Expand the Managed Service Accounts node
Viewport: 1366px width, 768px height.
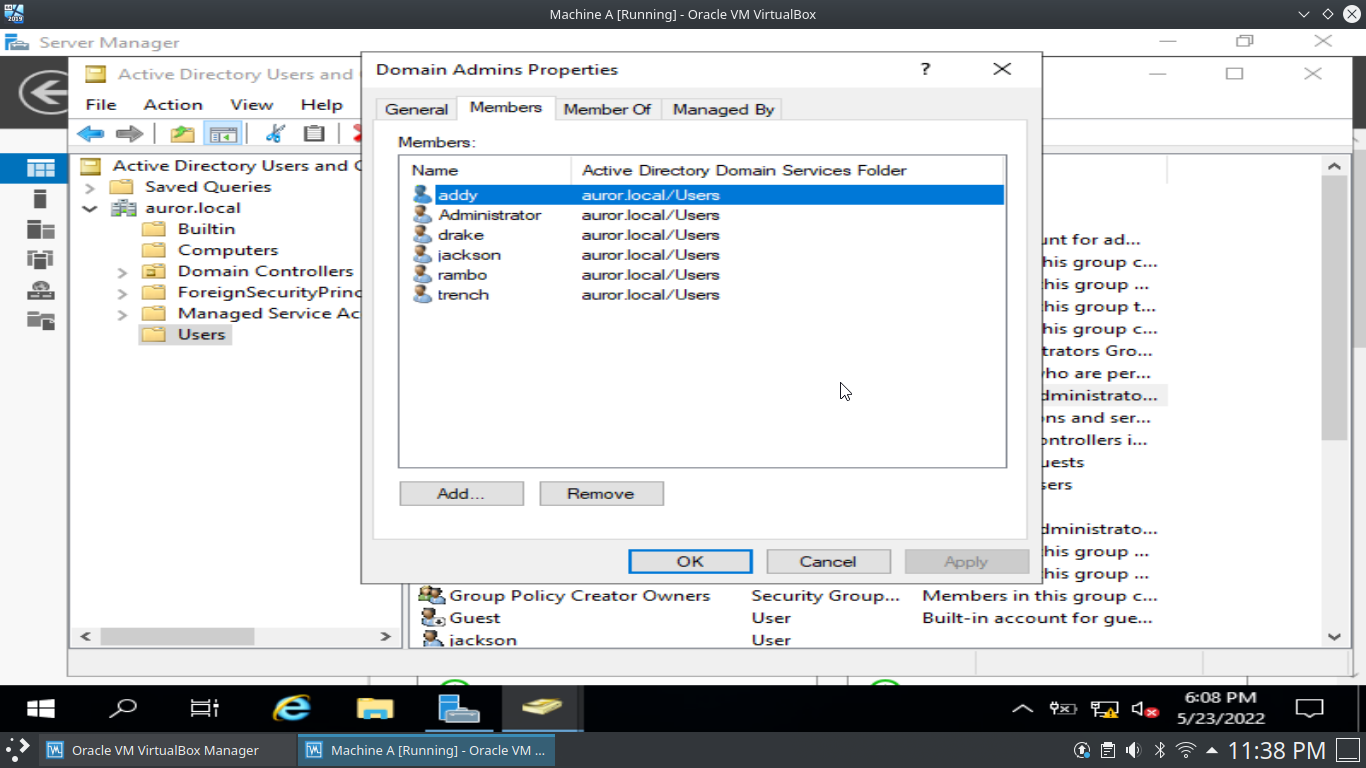pyautogui.click(x=122, y=314)
